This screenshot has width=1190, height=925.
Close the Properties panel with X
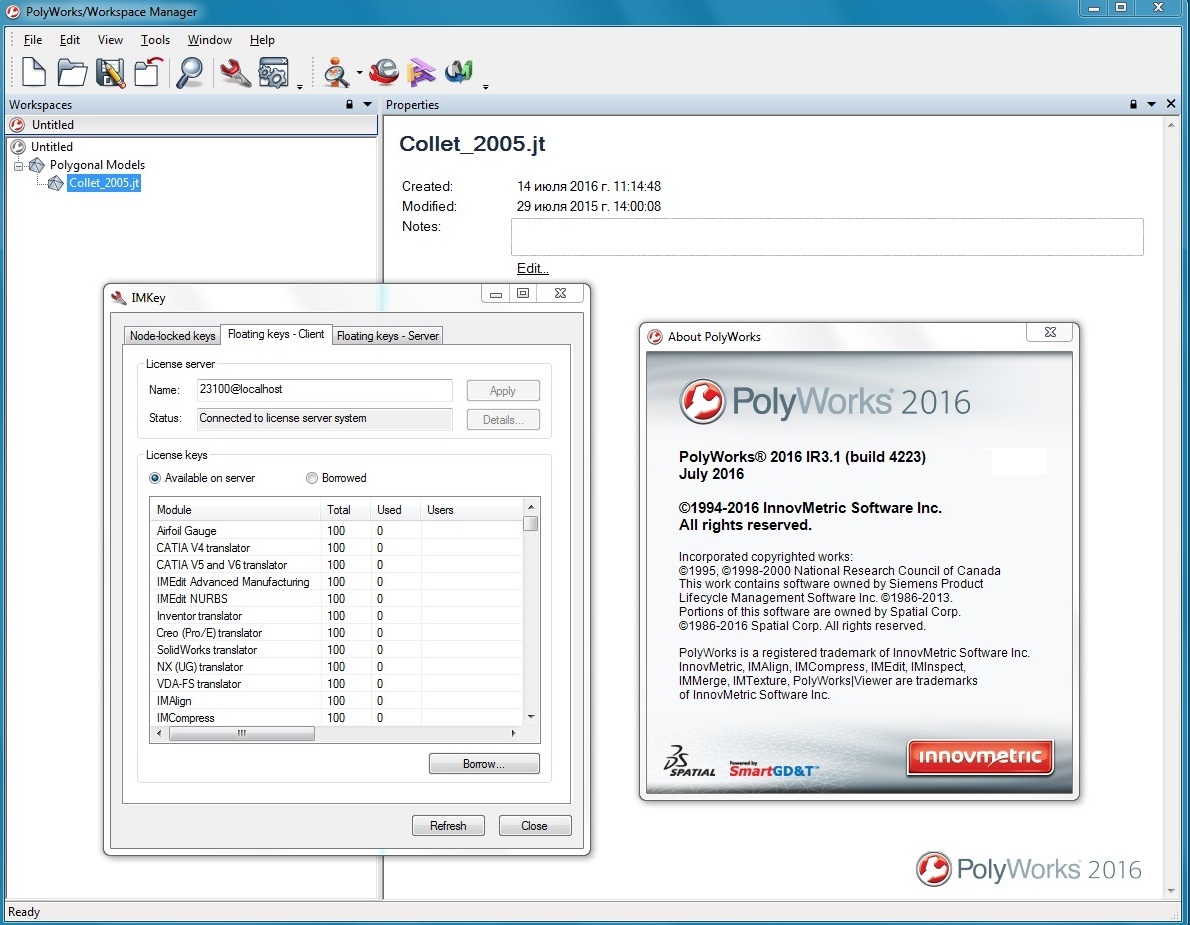tap(1171, 103)
